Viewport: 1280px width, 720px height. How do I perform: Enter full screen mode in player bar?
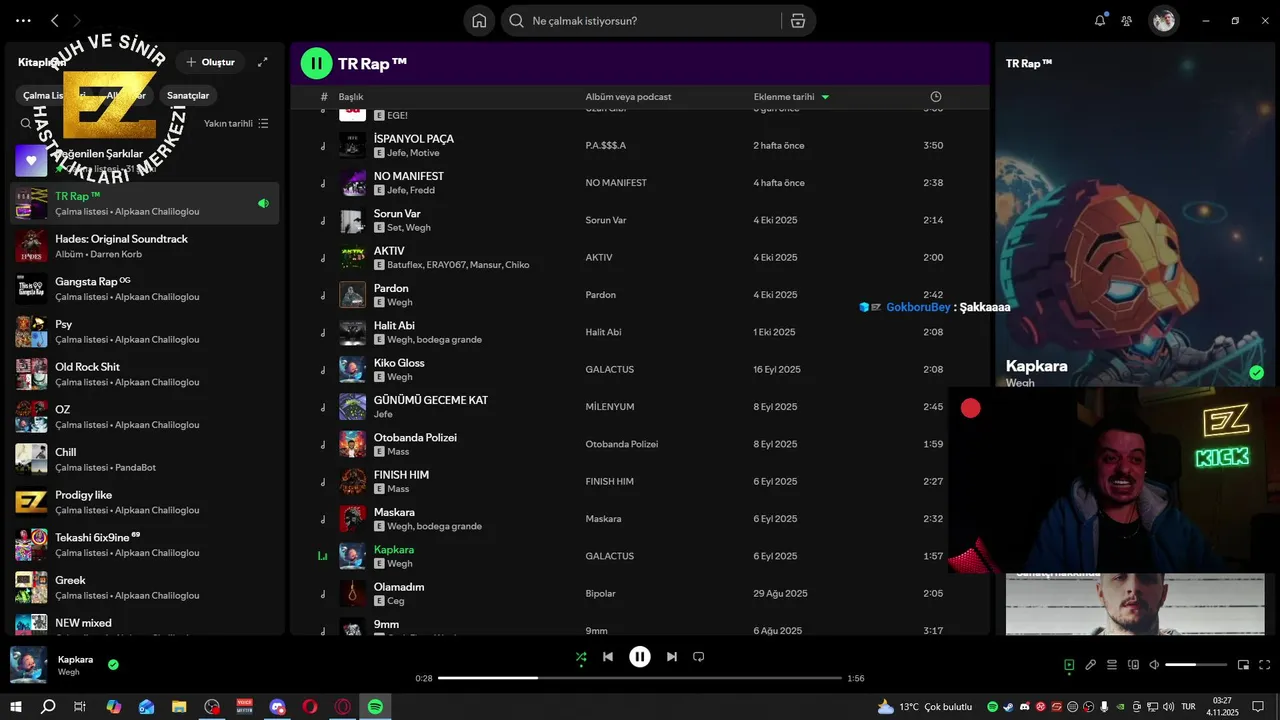(1264, 665)
